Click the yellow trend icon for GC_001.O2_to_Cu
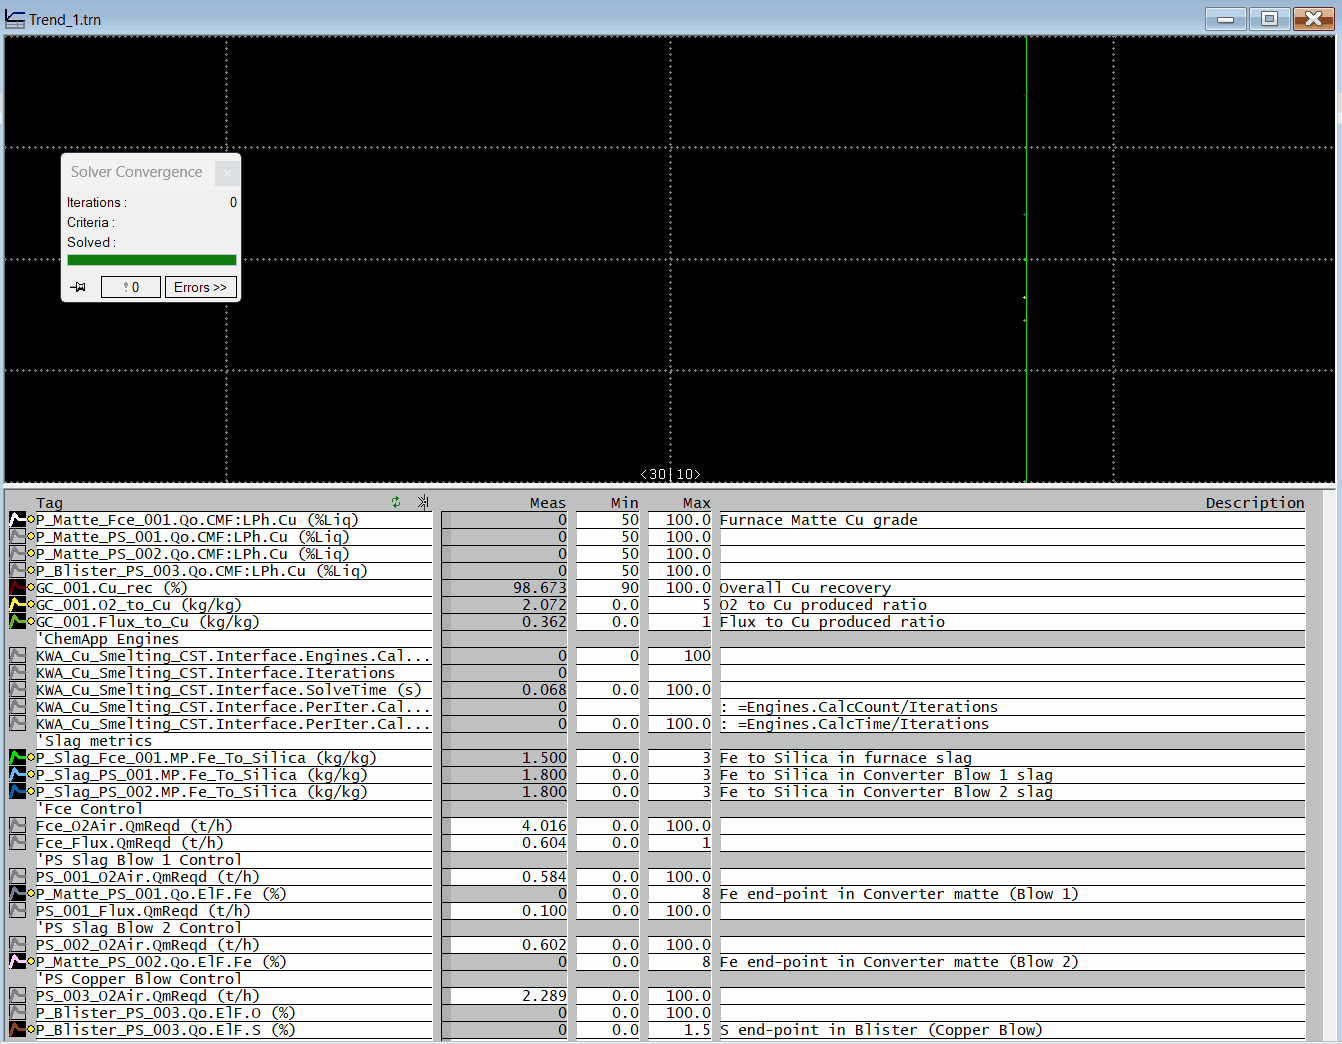This screenshot has height=1044, width=1342. (17, 605)
